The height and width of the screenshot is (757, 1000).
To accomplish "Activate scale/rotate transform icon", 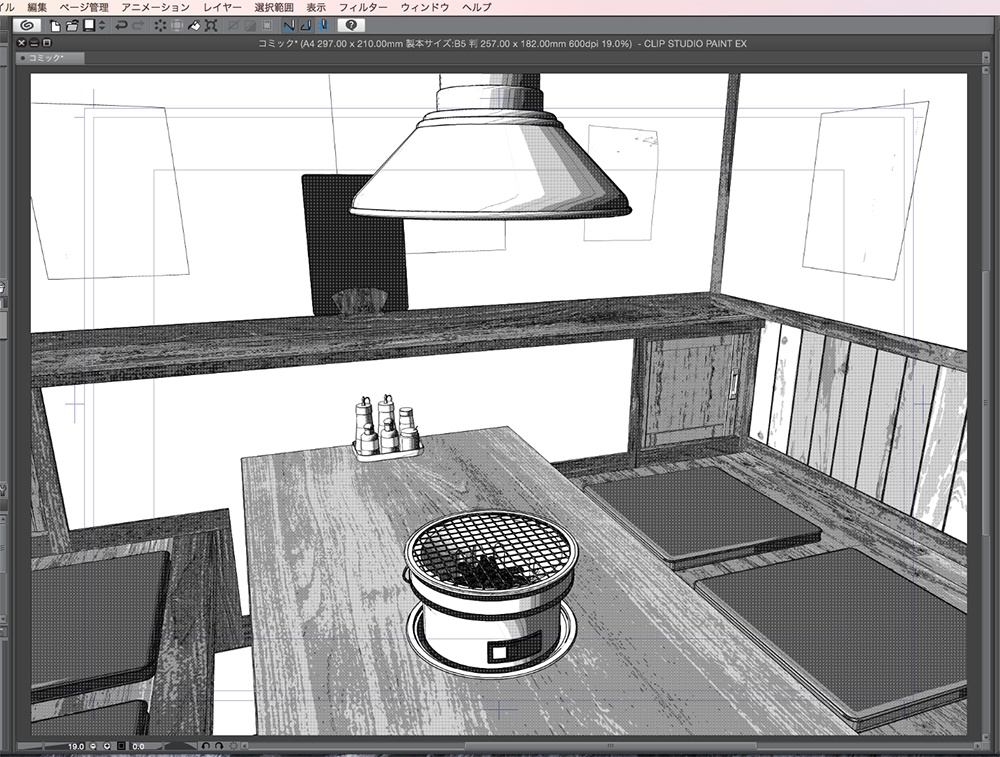I will tap(211, 26).
